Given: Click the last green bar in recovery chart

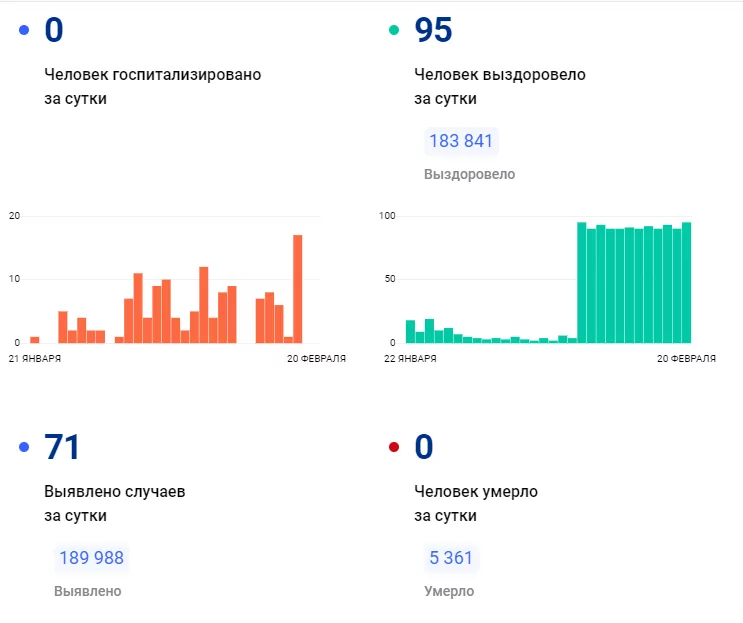Looking at the screenshot, I should [686, 282].
